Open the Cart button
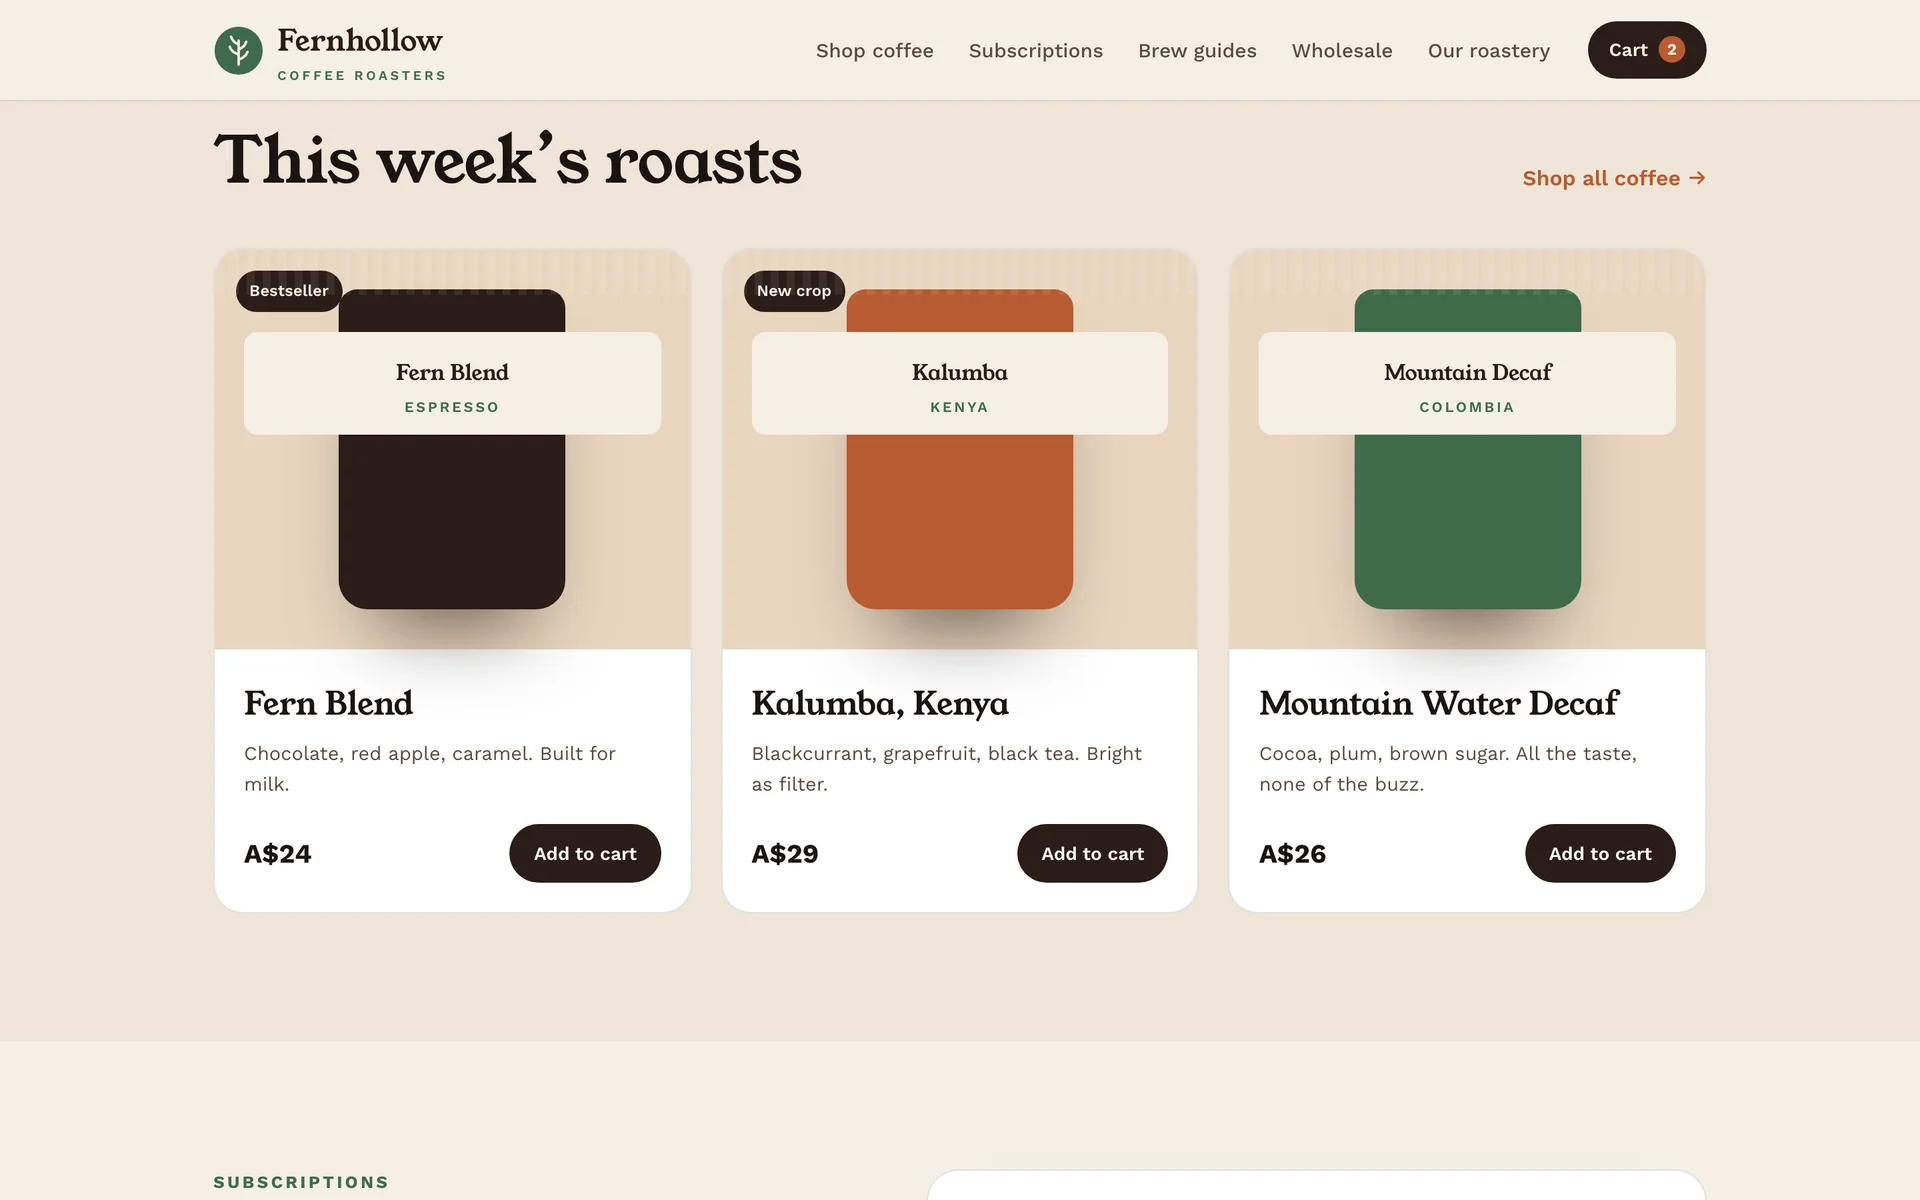The height and width of the screenshot is (1200, 1920). [1646, 50]
